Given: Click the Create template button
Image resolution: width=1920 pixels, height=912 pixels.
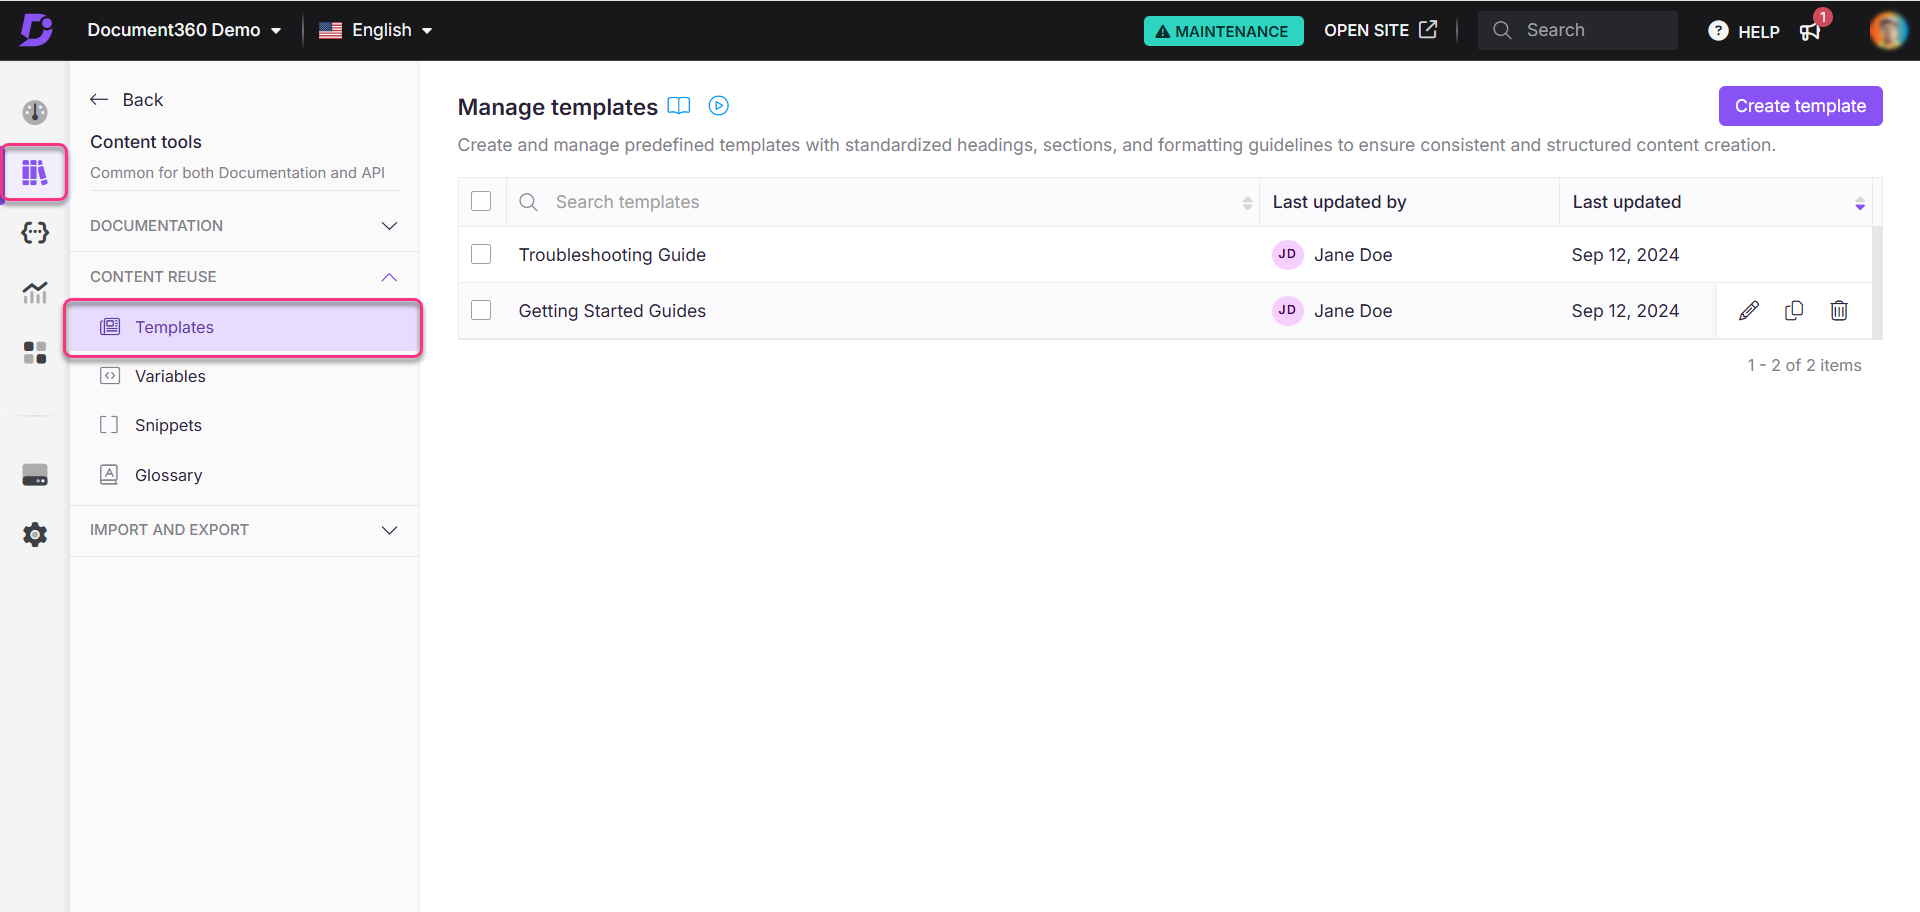Looking at the screenshot, I should coord(1799,106).
